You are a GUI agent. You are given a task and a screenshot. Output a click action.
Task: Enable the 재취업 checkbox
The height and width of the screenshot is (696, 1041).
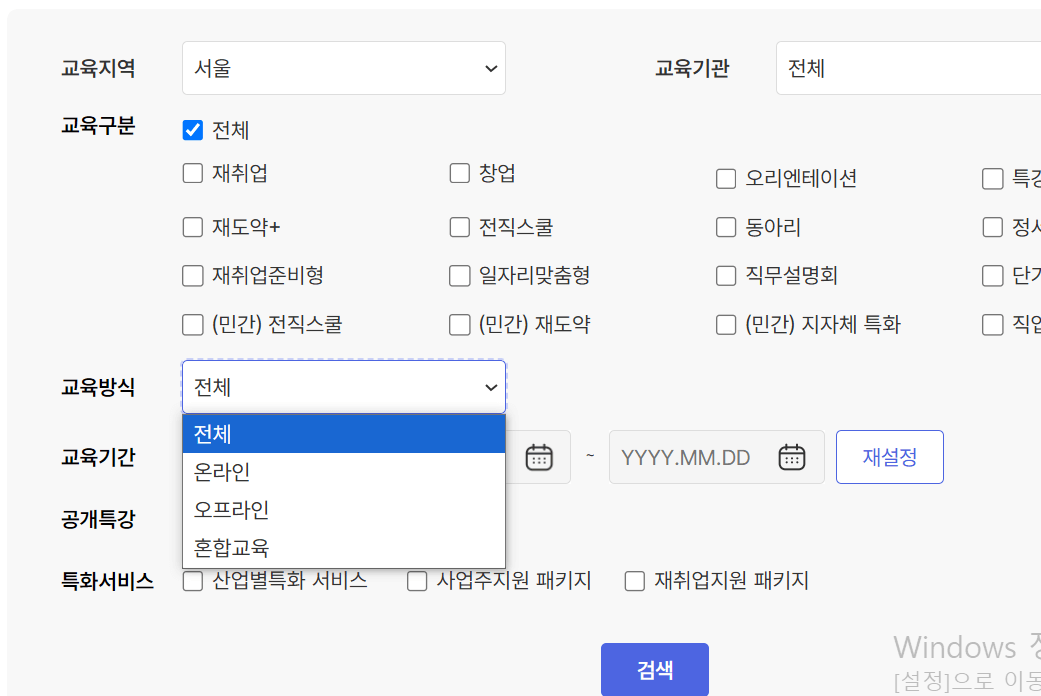(x=192, y=173)
